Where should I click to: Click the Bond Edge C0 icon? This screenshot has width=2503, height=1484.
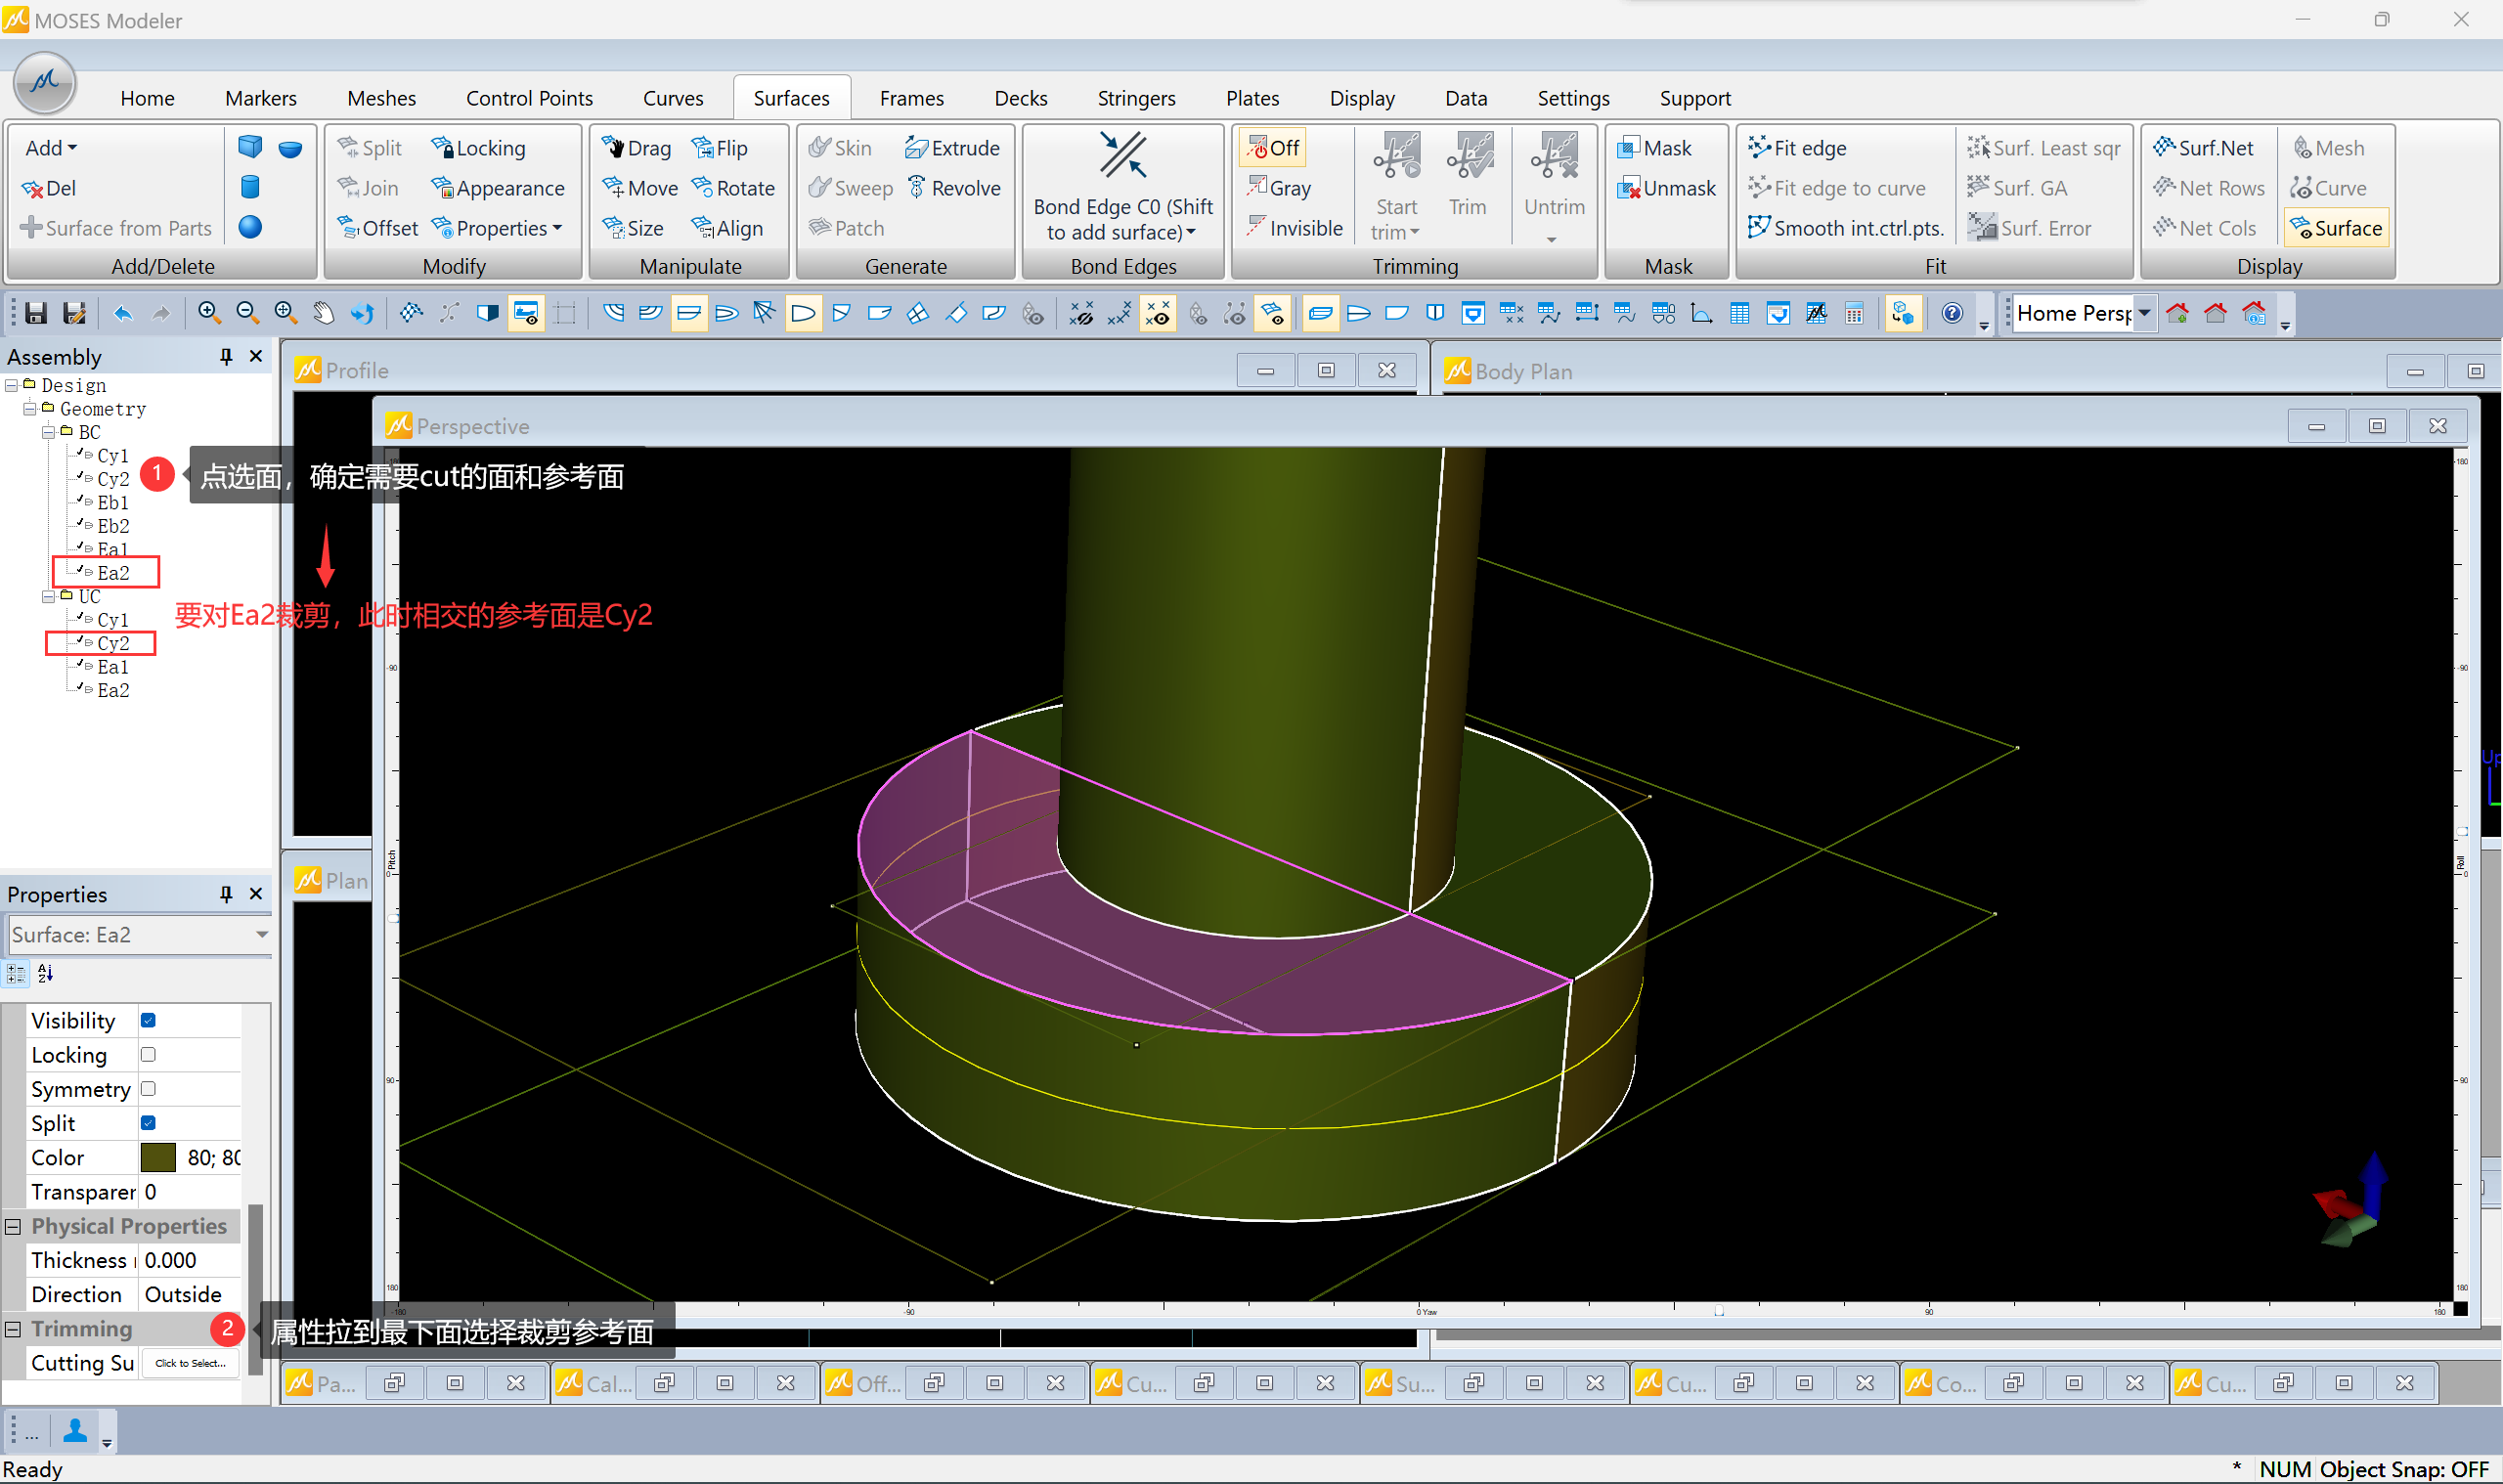tap(1122, 157)
